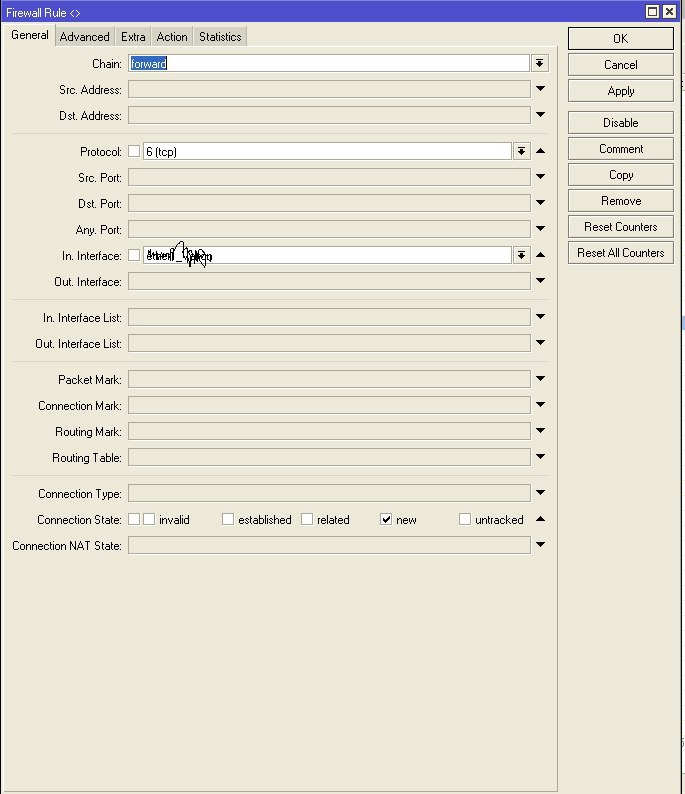Click Reset All Counters button
685x794 pixels.
(621, 253)
